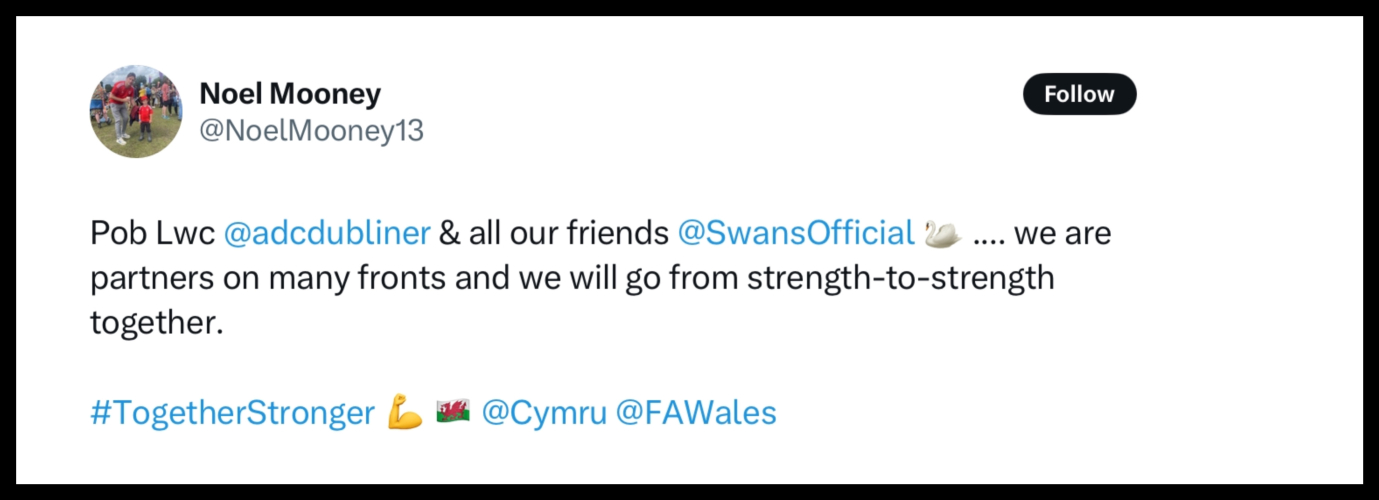Click the words "Pob Lwc"

(x=153, y=233)
